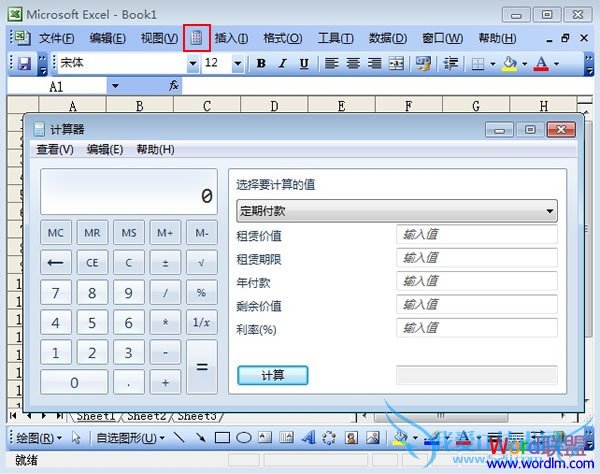Click the Center alignment icon

(353, 63)
